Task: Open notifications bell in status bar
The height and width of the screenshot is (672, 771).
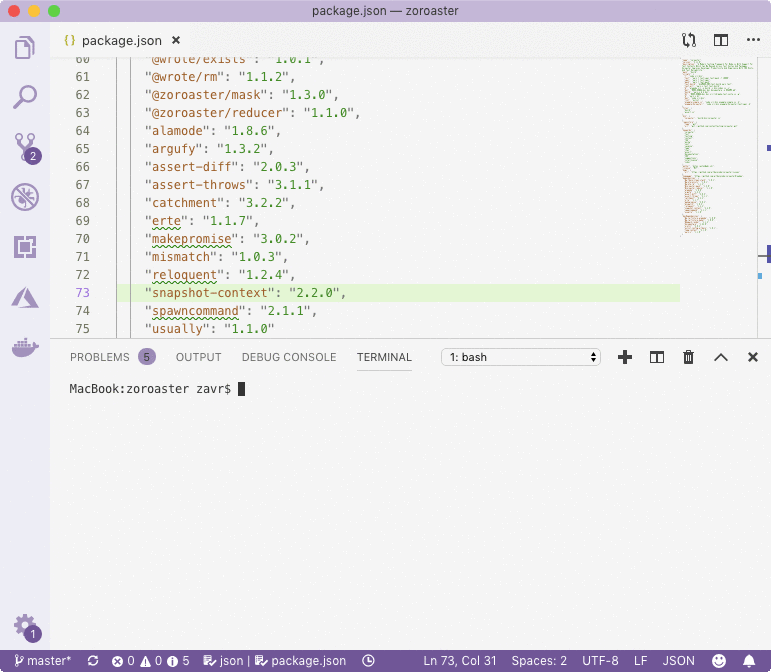Action: click(x=749, y=661)
